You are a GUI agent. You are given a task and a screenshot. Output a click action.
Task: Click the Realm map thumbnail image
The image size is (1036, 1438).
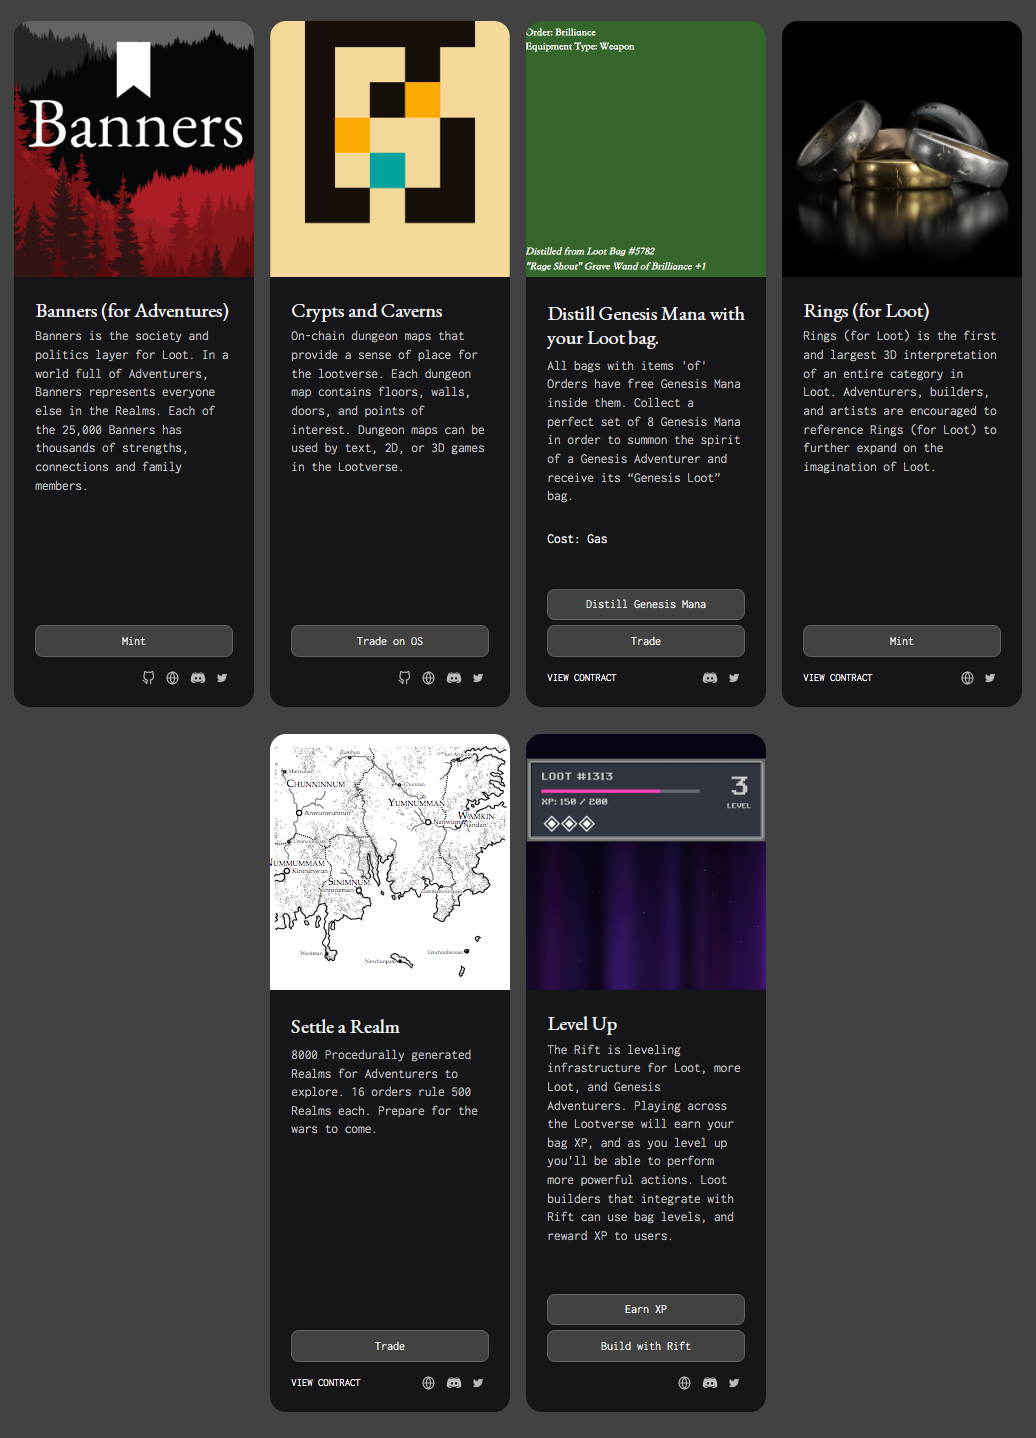coord(390,862)
